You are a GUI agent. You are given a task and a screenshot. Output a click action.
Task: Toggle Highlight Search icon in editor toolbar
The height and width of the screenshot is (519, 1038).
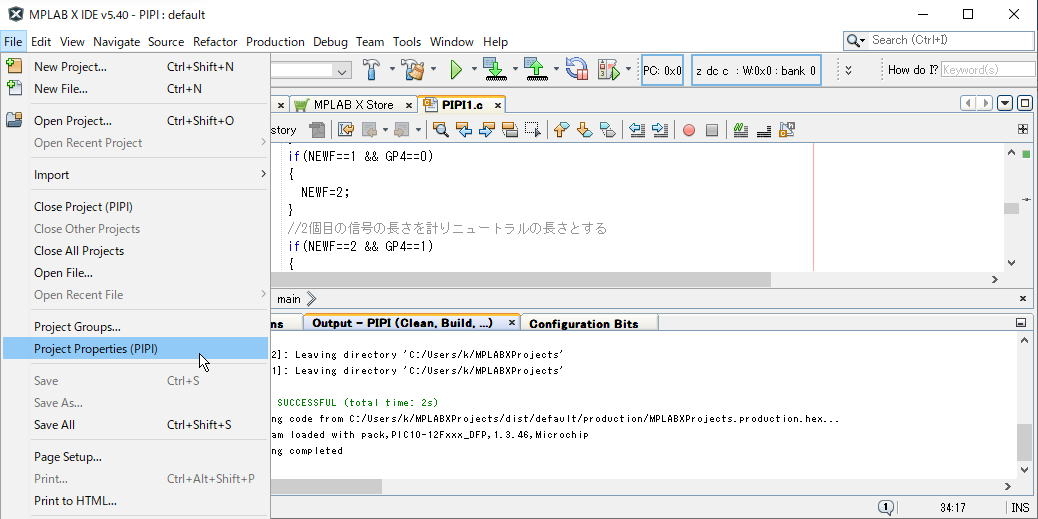point(510,130)
